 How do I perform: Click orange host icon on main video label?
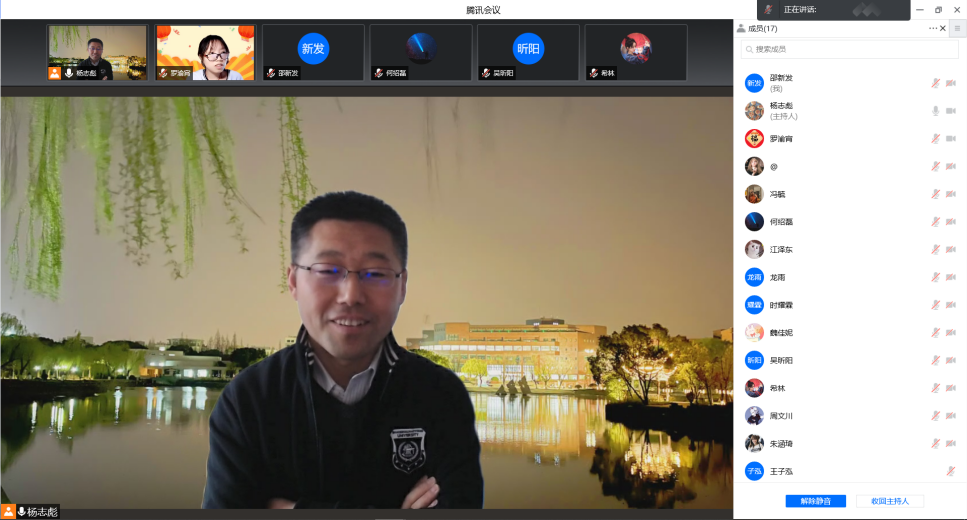click(x=9, y=511)
